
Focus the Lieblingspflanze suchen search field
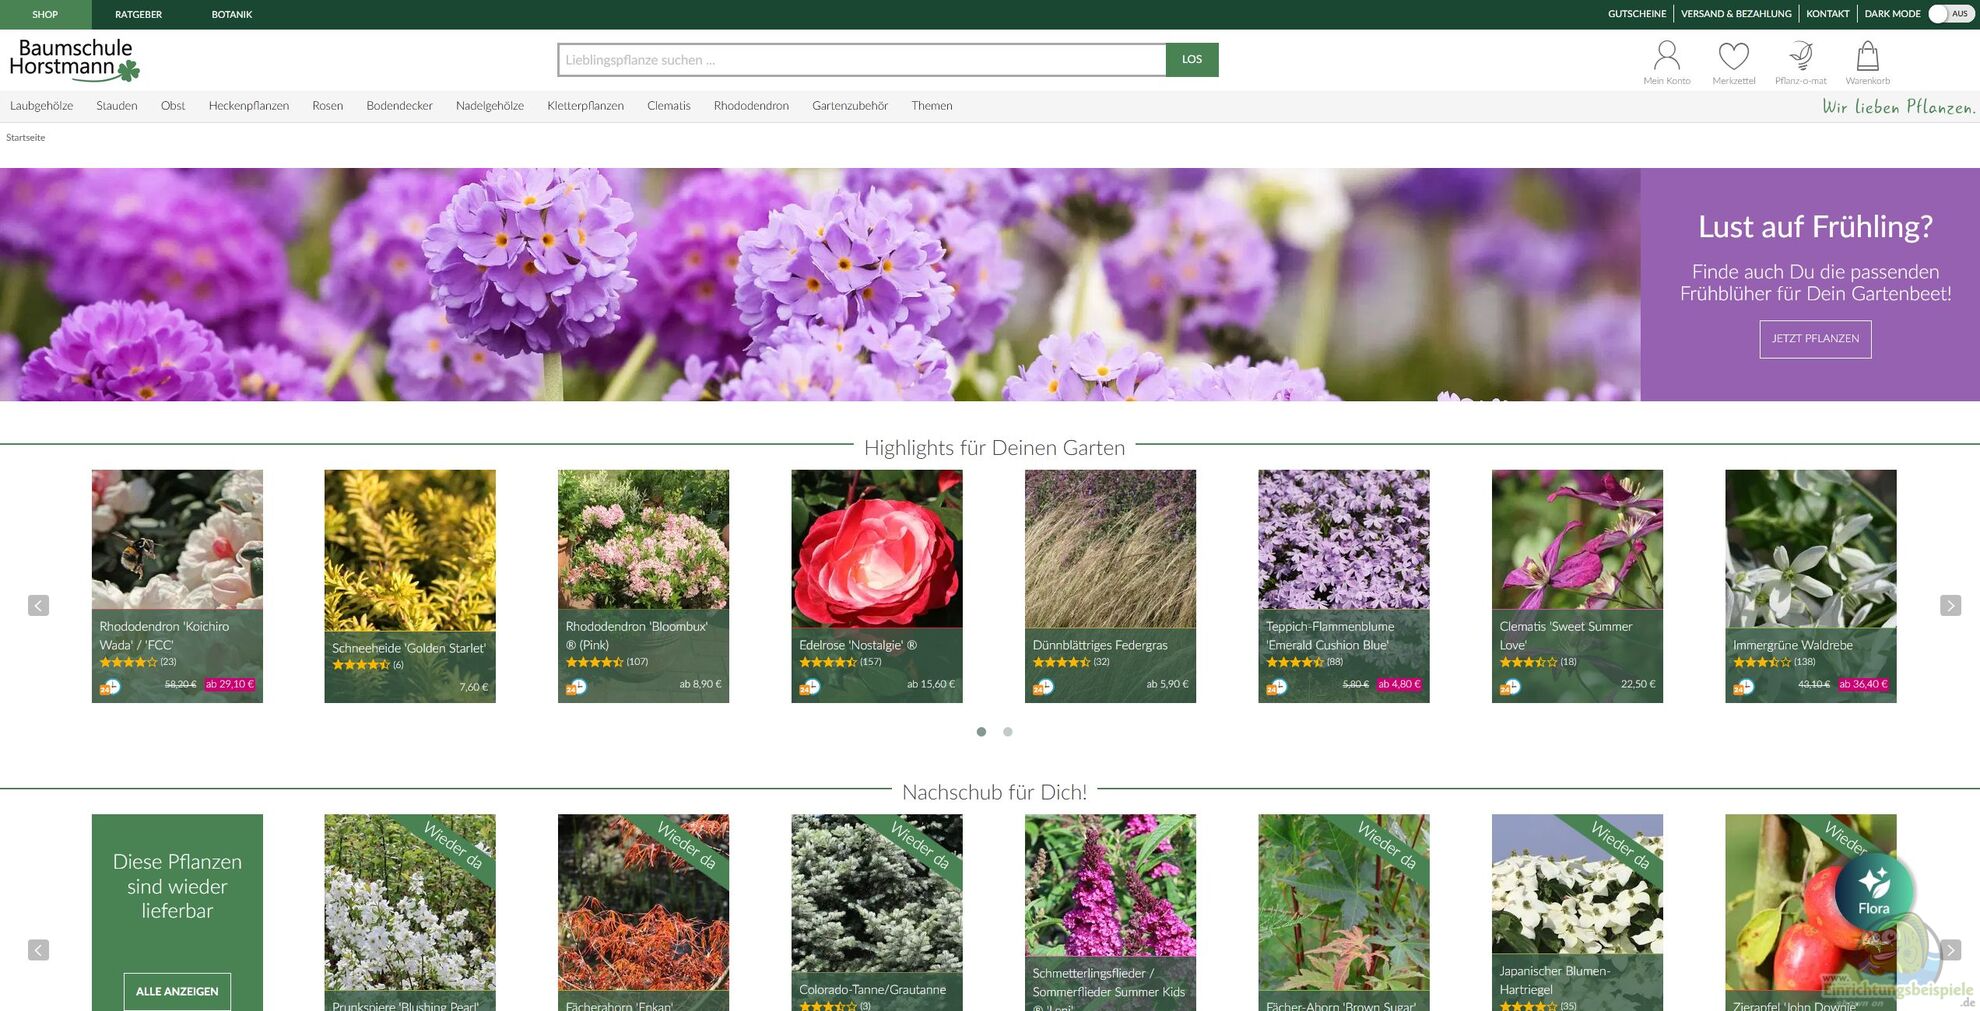tap(861, 60)
